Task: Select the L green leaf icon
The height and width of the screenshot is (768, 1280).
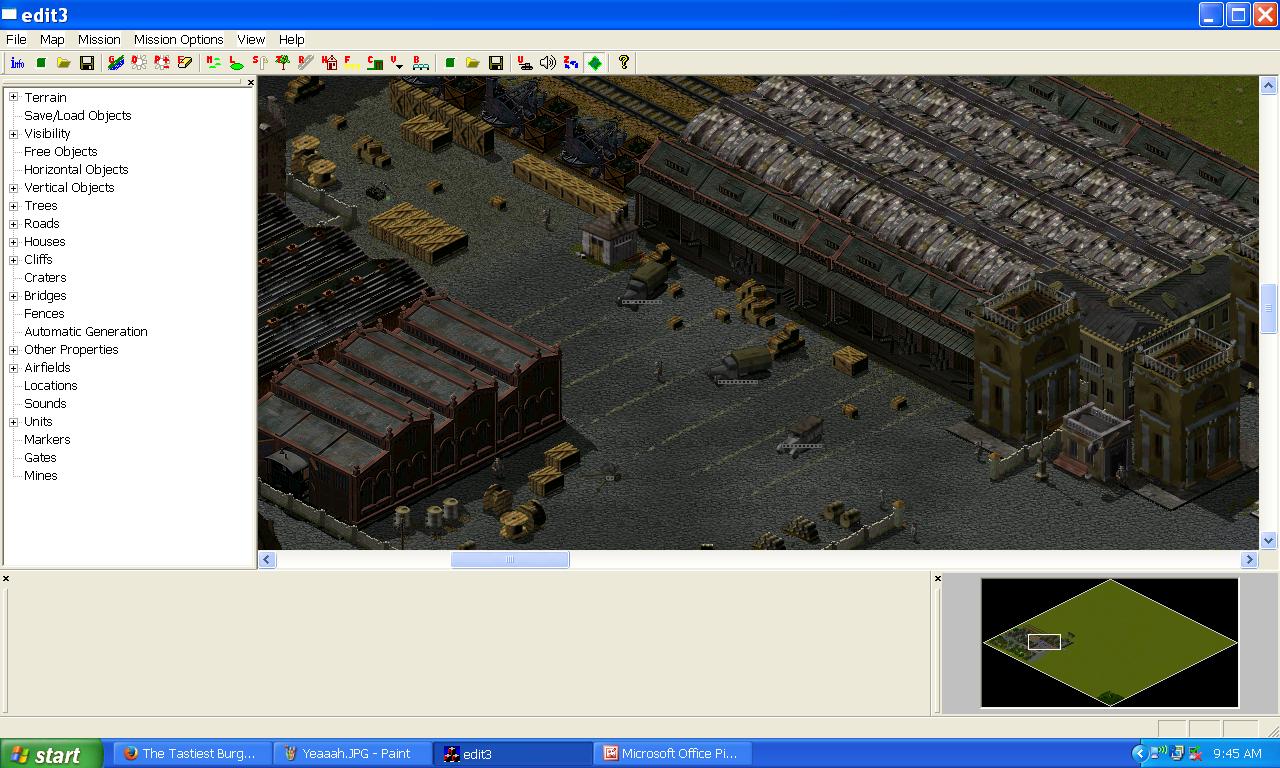Action: pyautogui.click(x=236, y=63)
